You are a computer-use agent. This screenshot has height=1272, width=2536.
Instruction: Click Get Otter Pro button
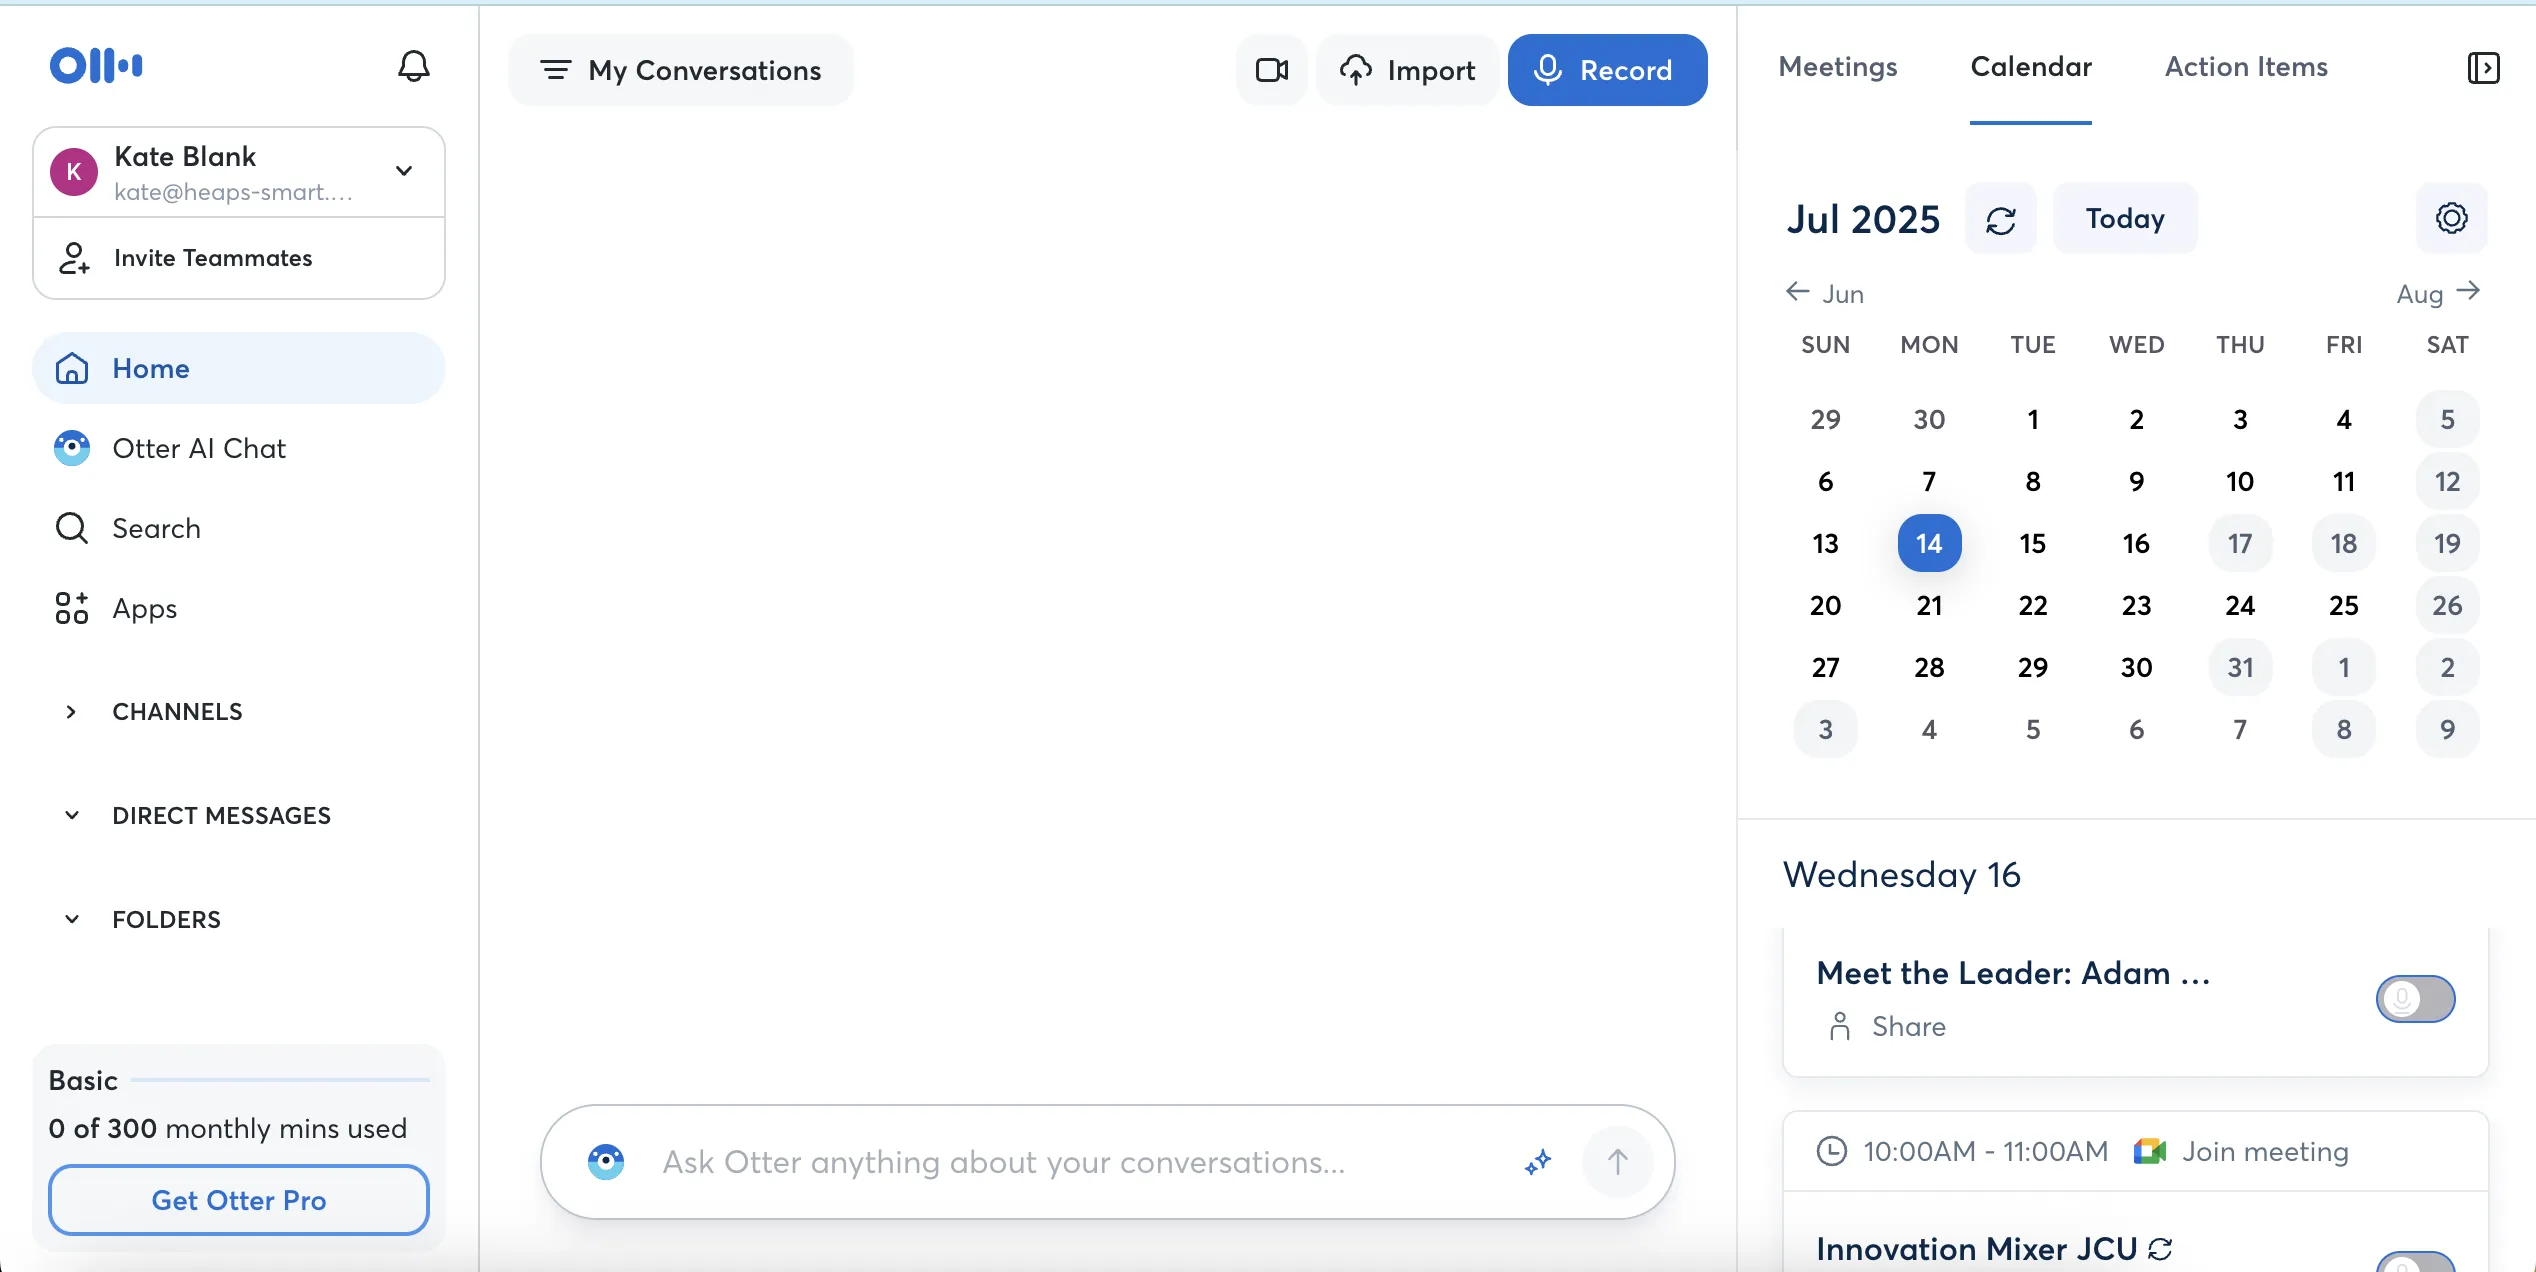[239, 1200]
